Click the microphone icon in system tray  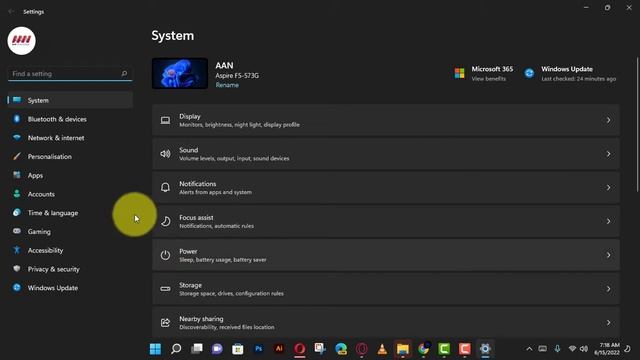click(558, 349)
